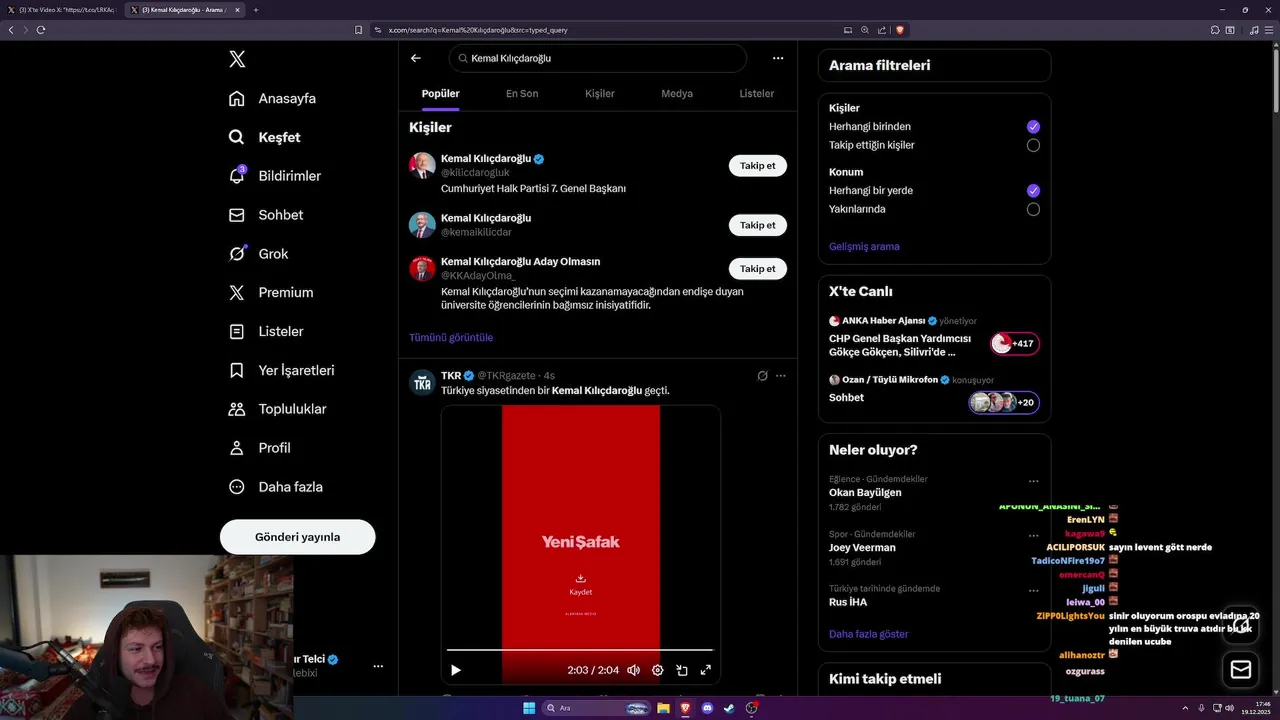Viewport: 1280px width, 720px height.
Task: Click the Brave Shields lion icon
Action: 900,30
